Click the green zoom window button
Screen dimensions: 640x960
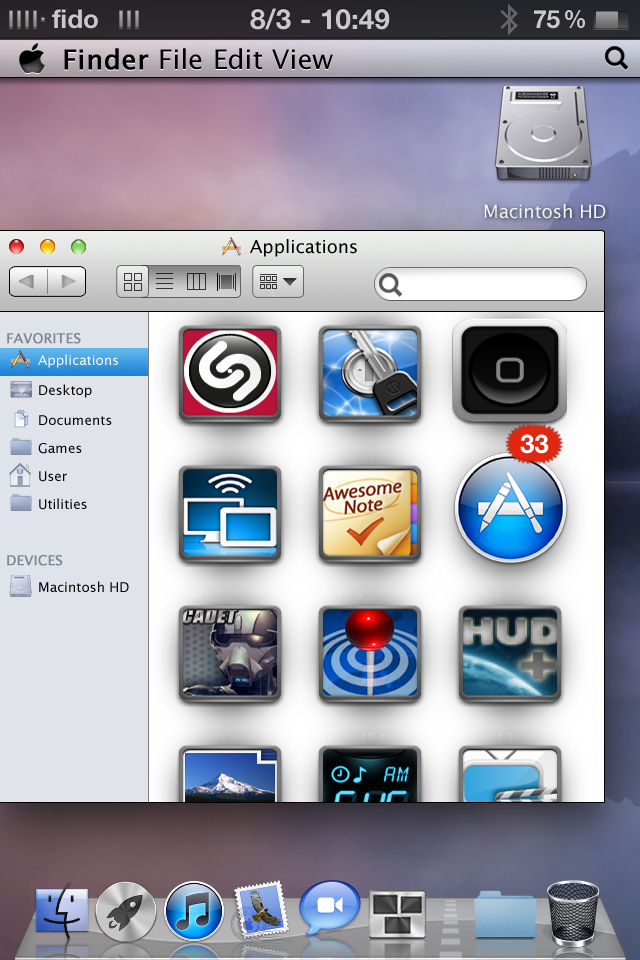(x=78, y=247)
